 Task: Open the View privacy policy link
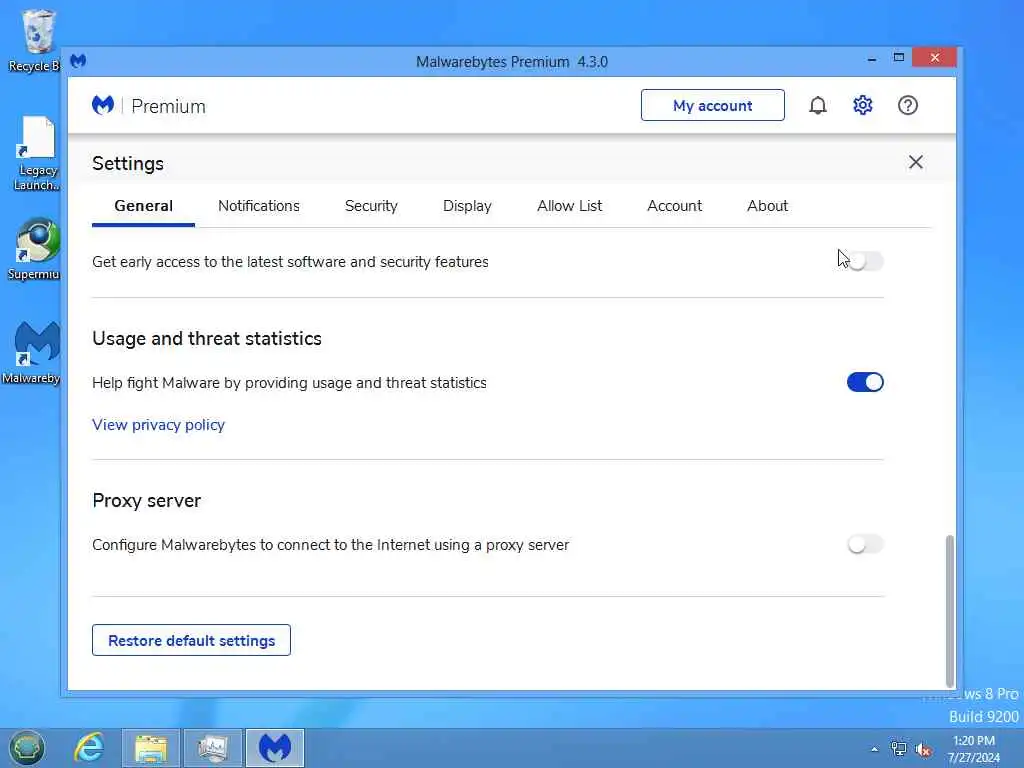click(x=159, y=424)
